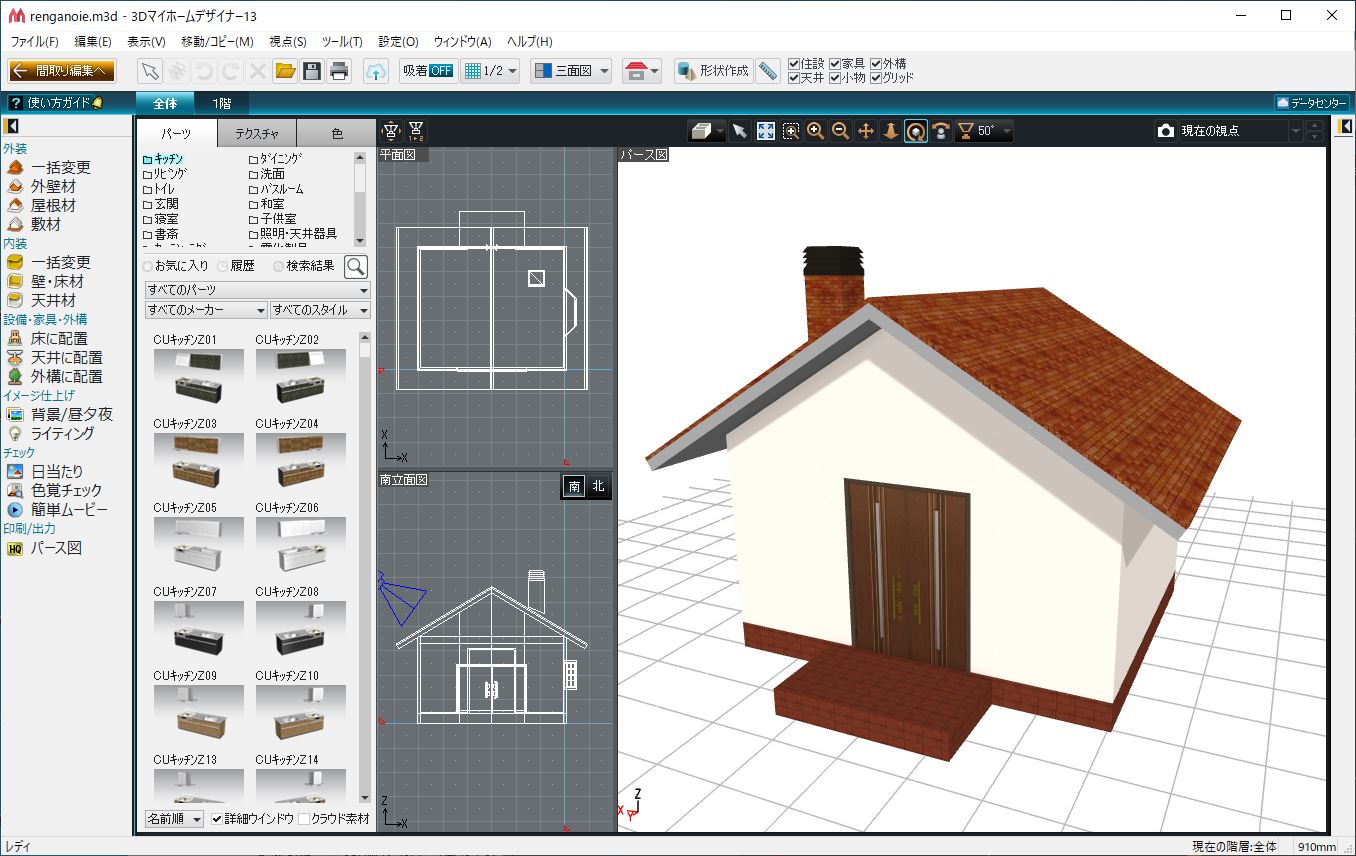Viewport: 1356px width, 856px height.
Task: Click the 形状作成 button
Action: click(x=713, y=71)
